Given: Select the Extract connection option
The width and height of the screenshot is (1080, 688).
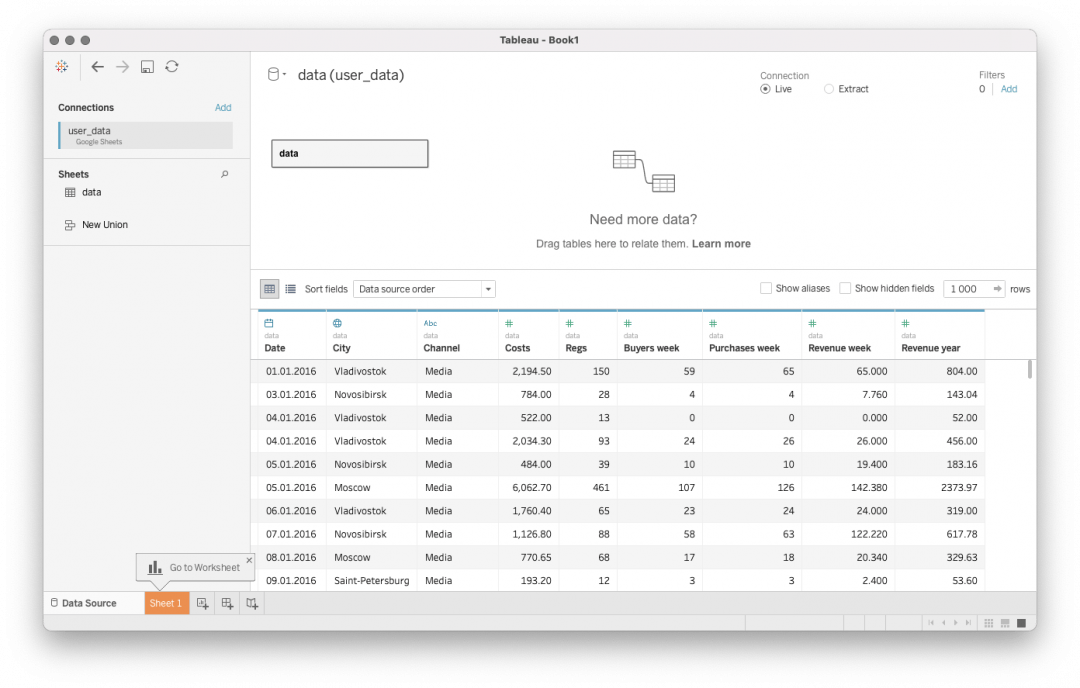Looking at the screenshot, I should coord(829,89).
